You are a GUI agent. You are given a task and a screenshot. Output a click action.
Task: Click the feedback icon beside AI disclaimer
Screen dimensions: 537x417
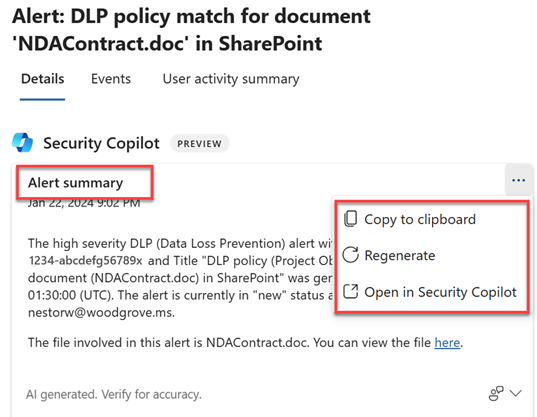click(x=496, y=393)
